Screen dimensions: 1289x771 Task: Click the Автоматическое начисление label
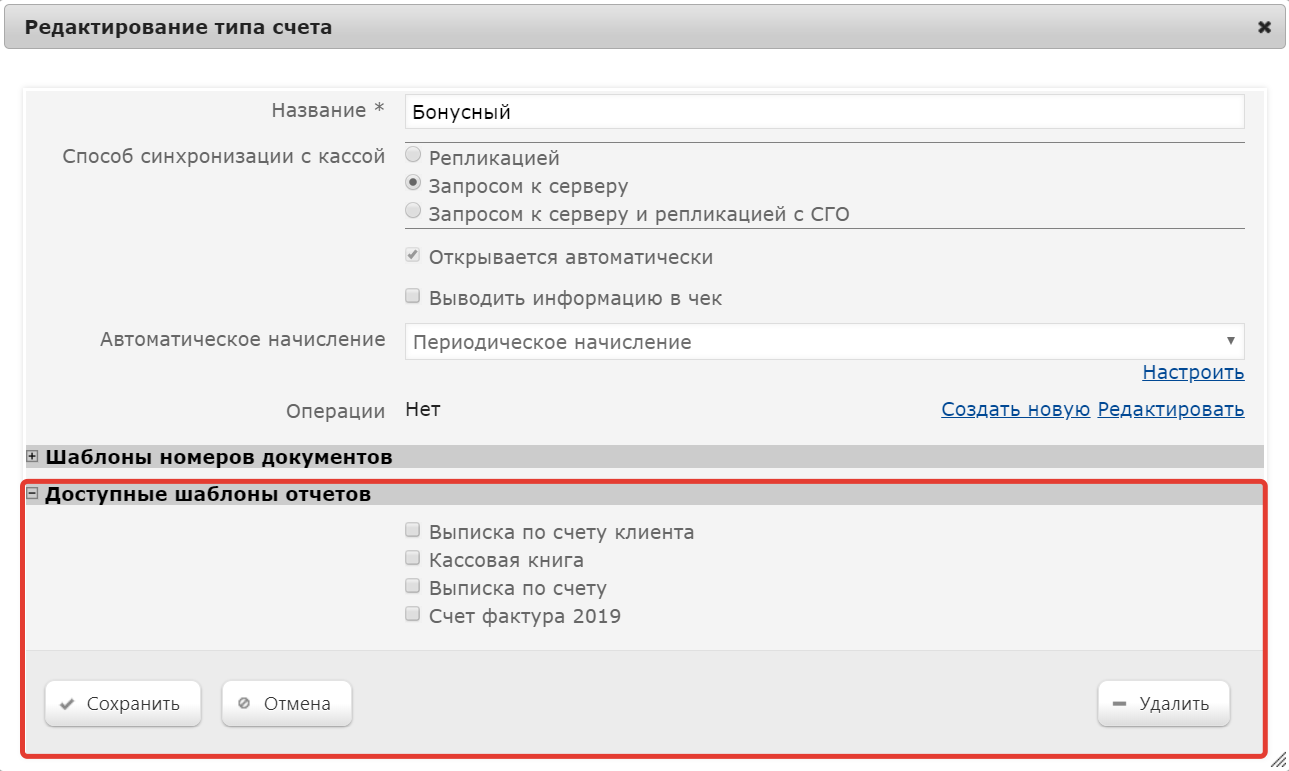pos(243,339)
